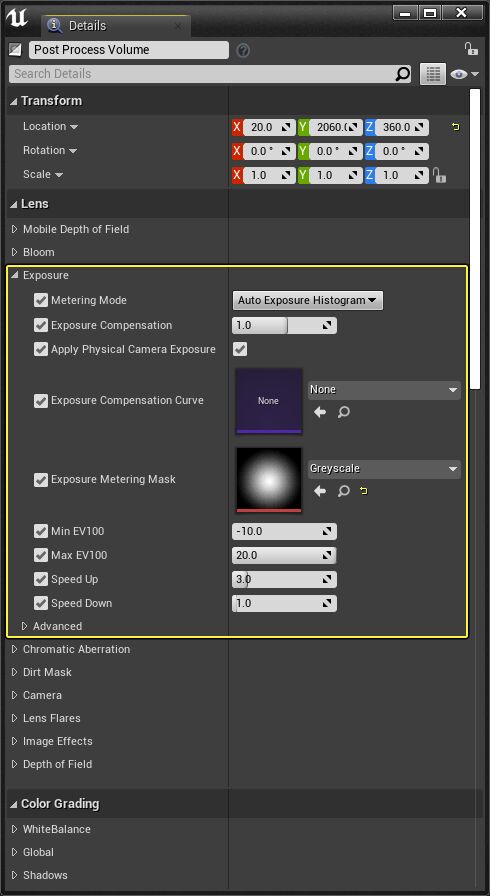Expand the Advanced exposure settings
Image resolution: width=490 pixels, height=896 pixels.
tap(25, 626)
